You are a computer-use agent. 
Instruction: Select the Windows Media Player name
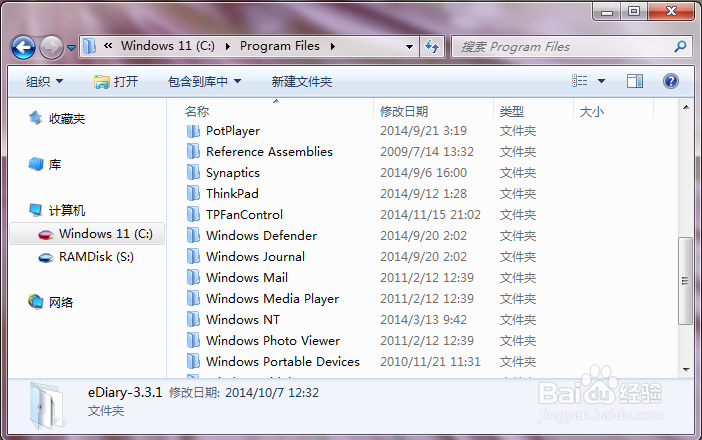pos(272,299)
